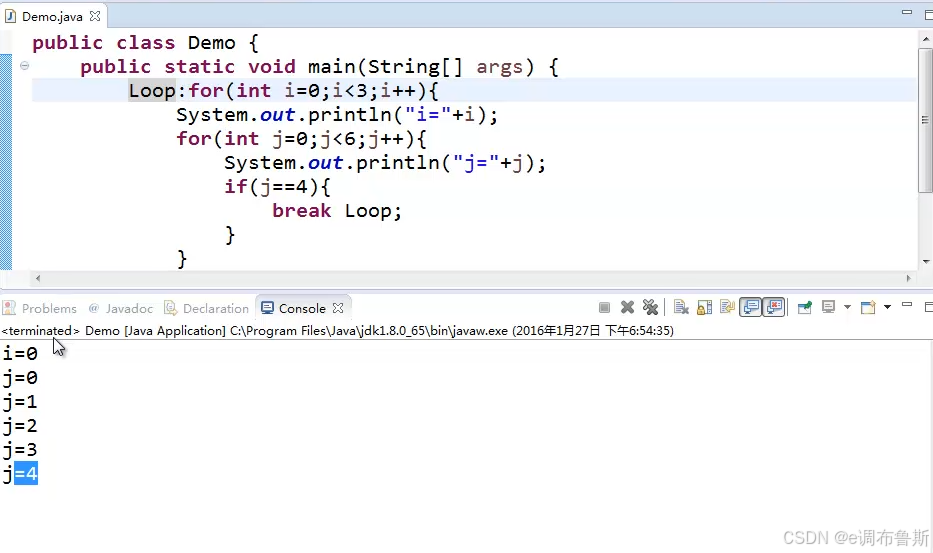Minimize the editor area
The width and height of the screenshot is (933, 553).
pyautogui.click(x=907, y=13)
